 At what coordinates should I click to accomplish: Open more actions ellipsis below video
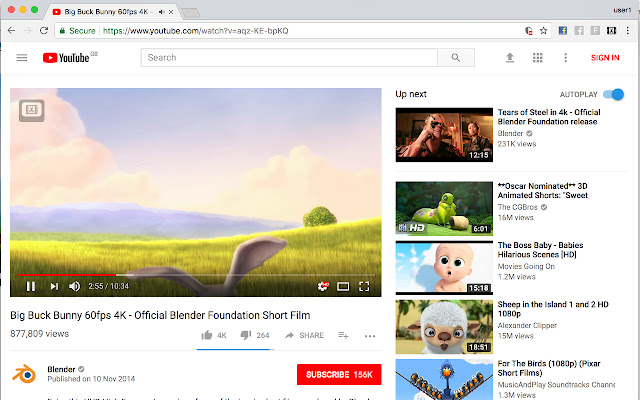(x=370, y=336)
